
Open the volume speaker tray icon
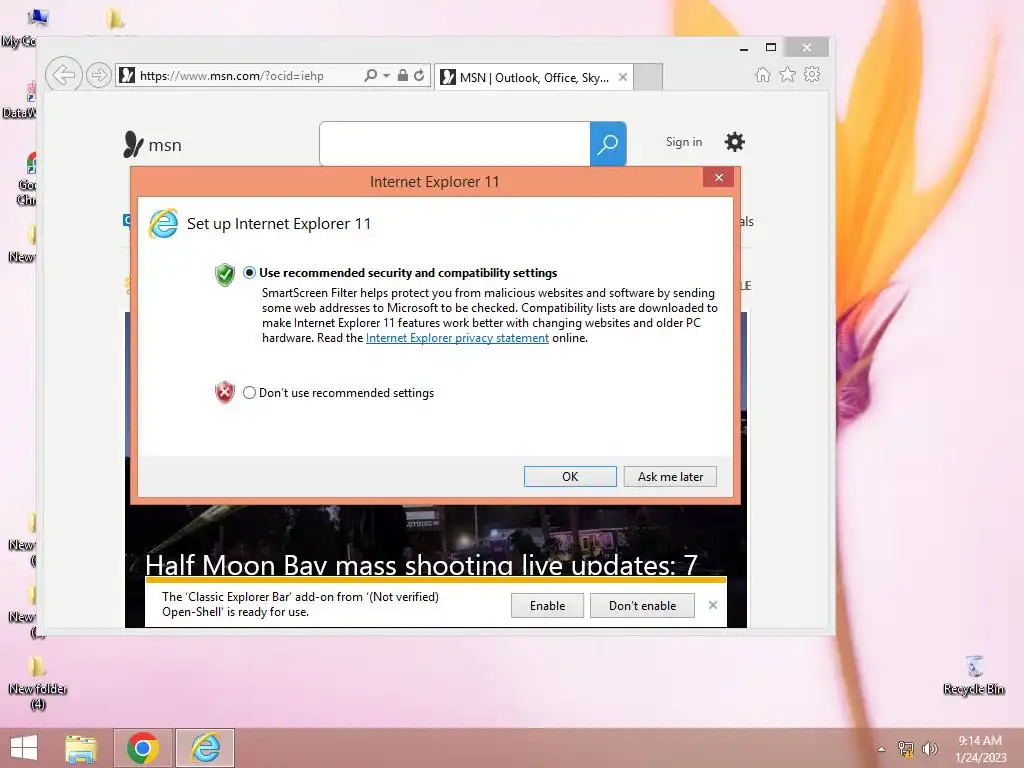coord(930,749)
